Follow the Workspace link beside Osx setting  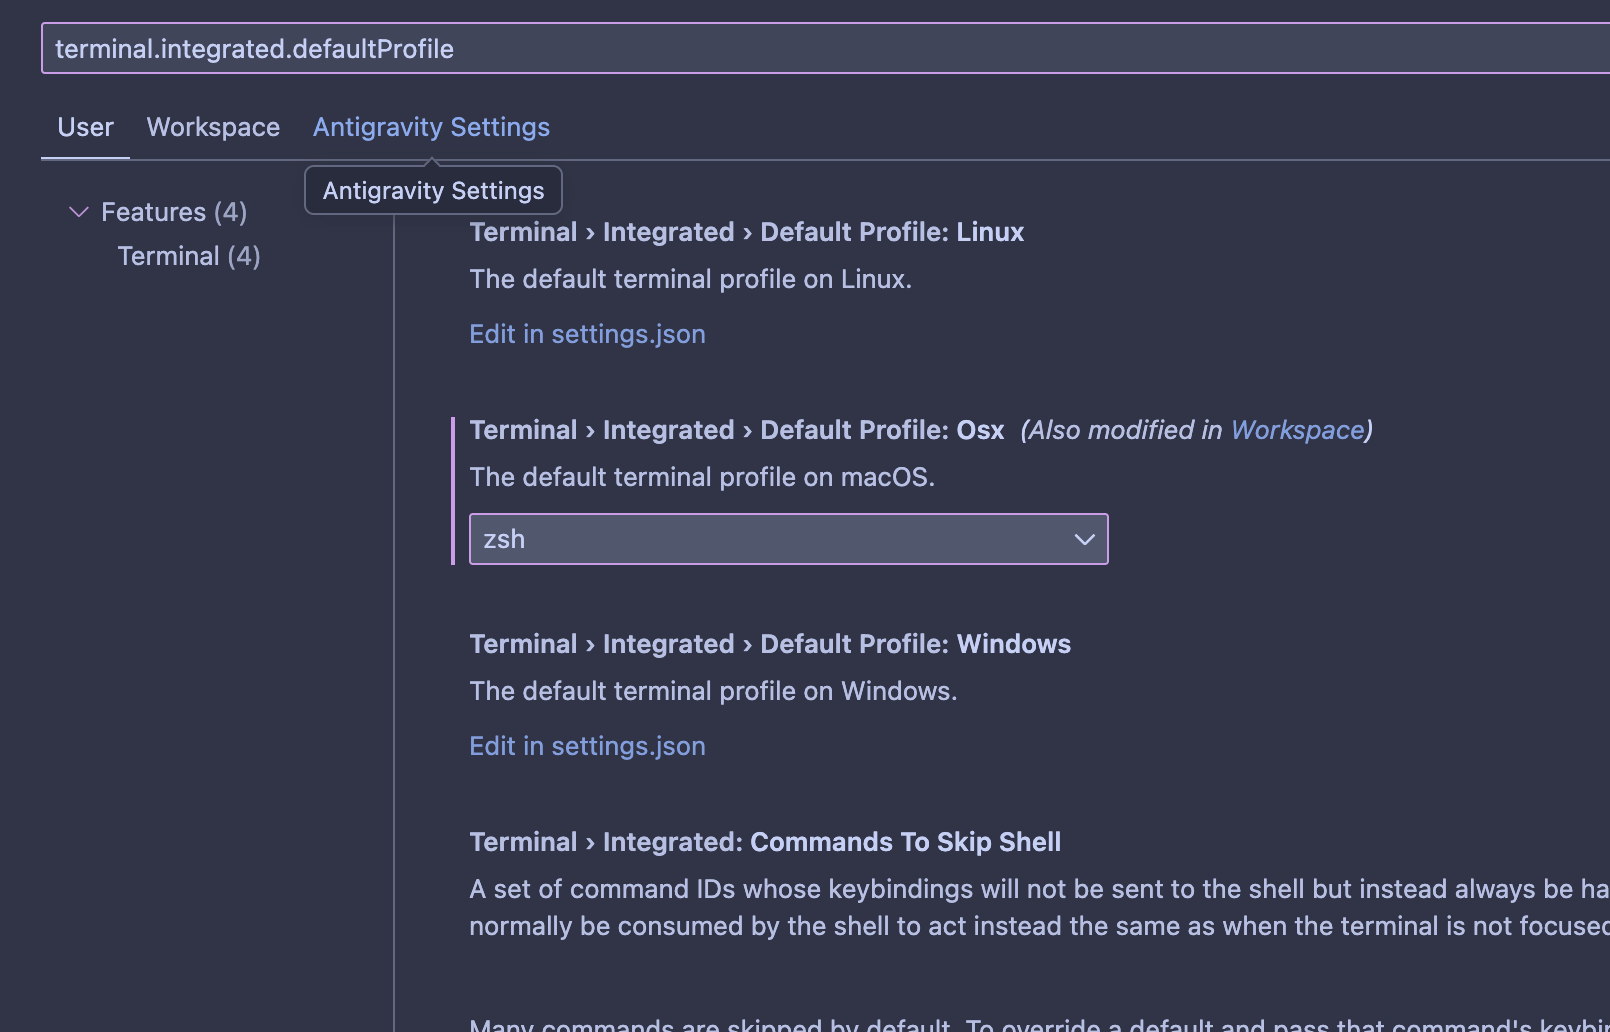pos(1297,430)
